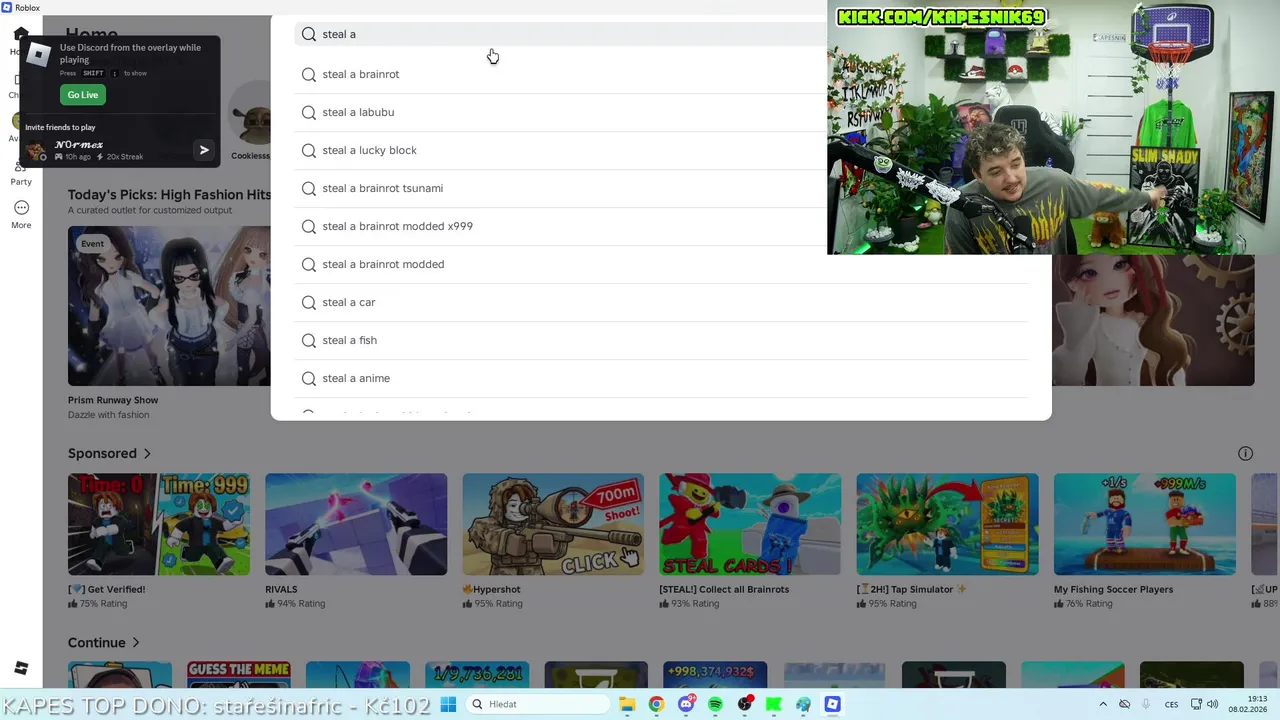Click the network disconnected tray icon
1280x720 pixels.
point(1125,704)
